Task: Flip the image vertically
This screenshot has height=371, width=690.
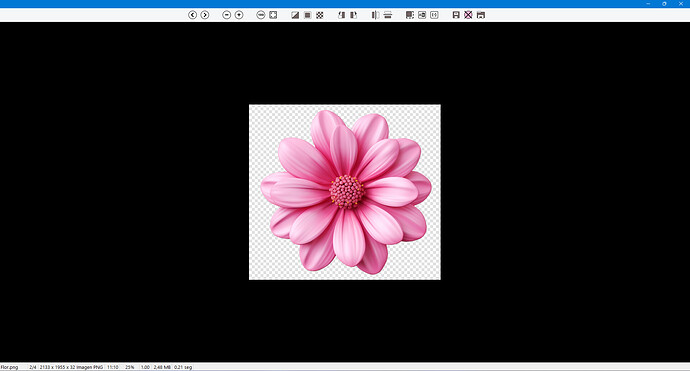Action: 388,15
